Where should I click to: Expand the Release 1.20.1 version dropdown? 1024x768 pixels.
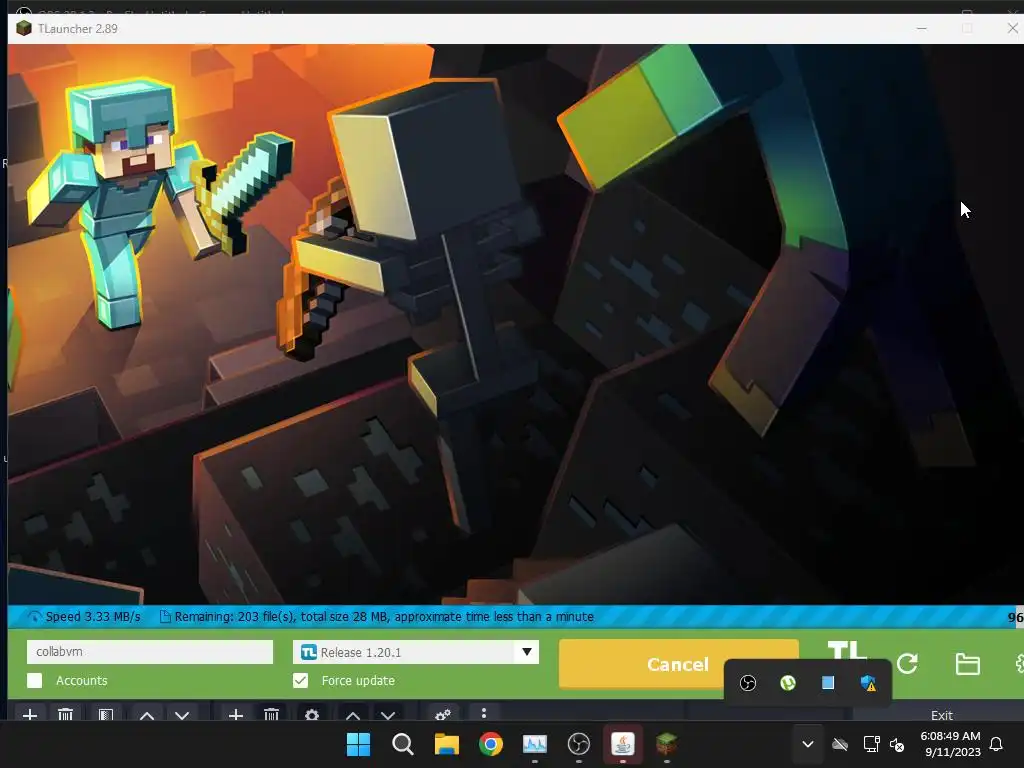(x=526, y=652)
